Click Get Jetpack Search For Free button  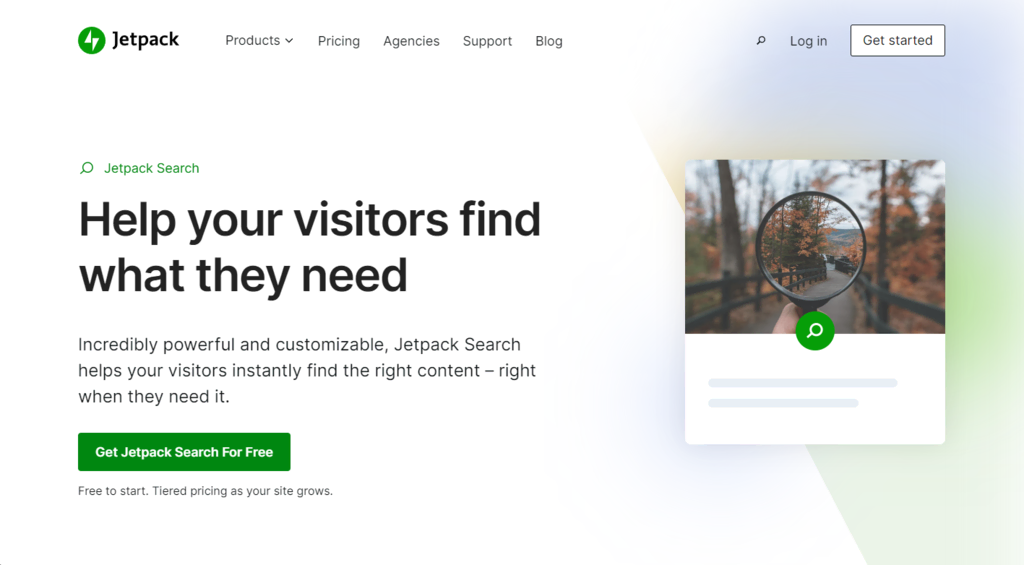point(184,452)
